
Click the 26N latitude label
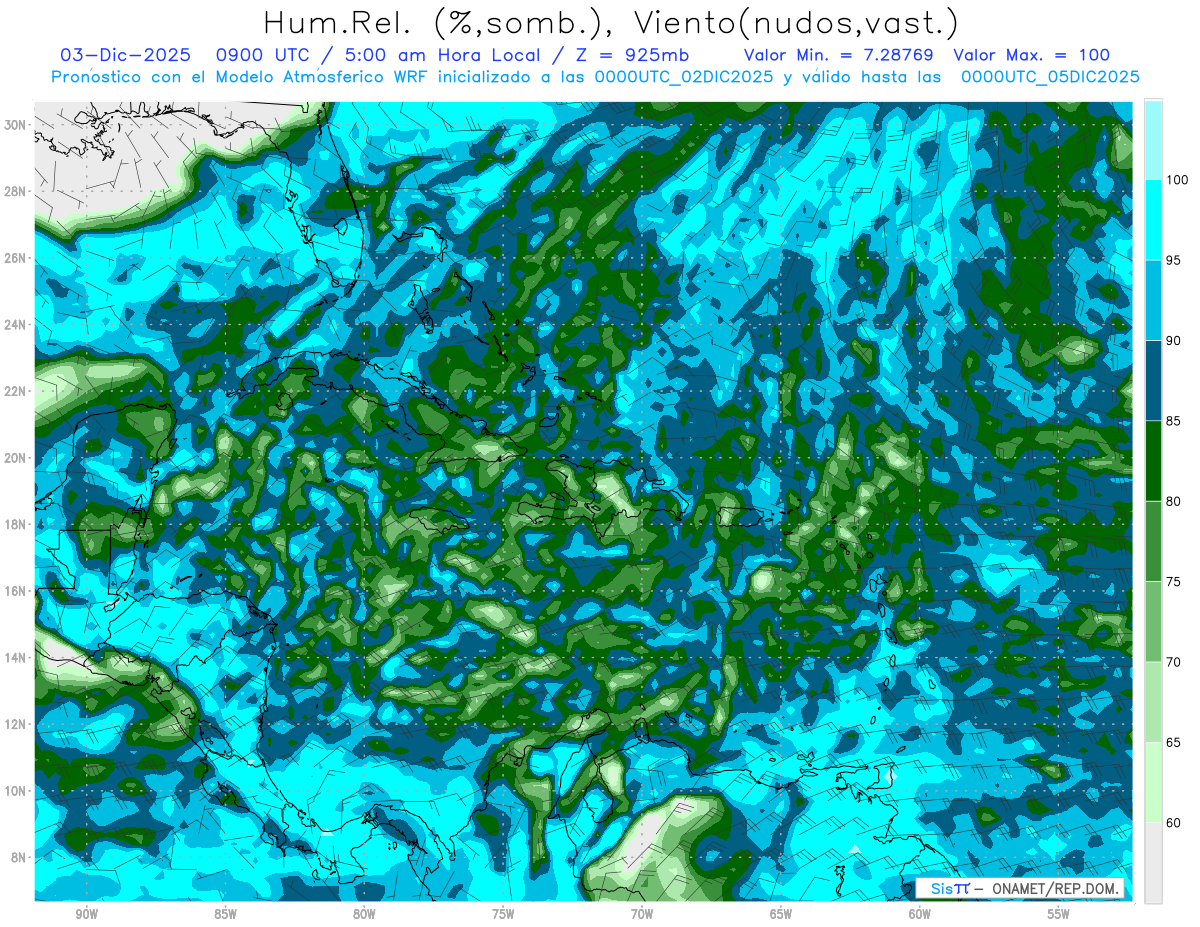tap(16, 258)
